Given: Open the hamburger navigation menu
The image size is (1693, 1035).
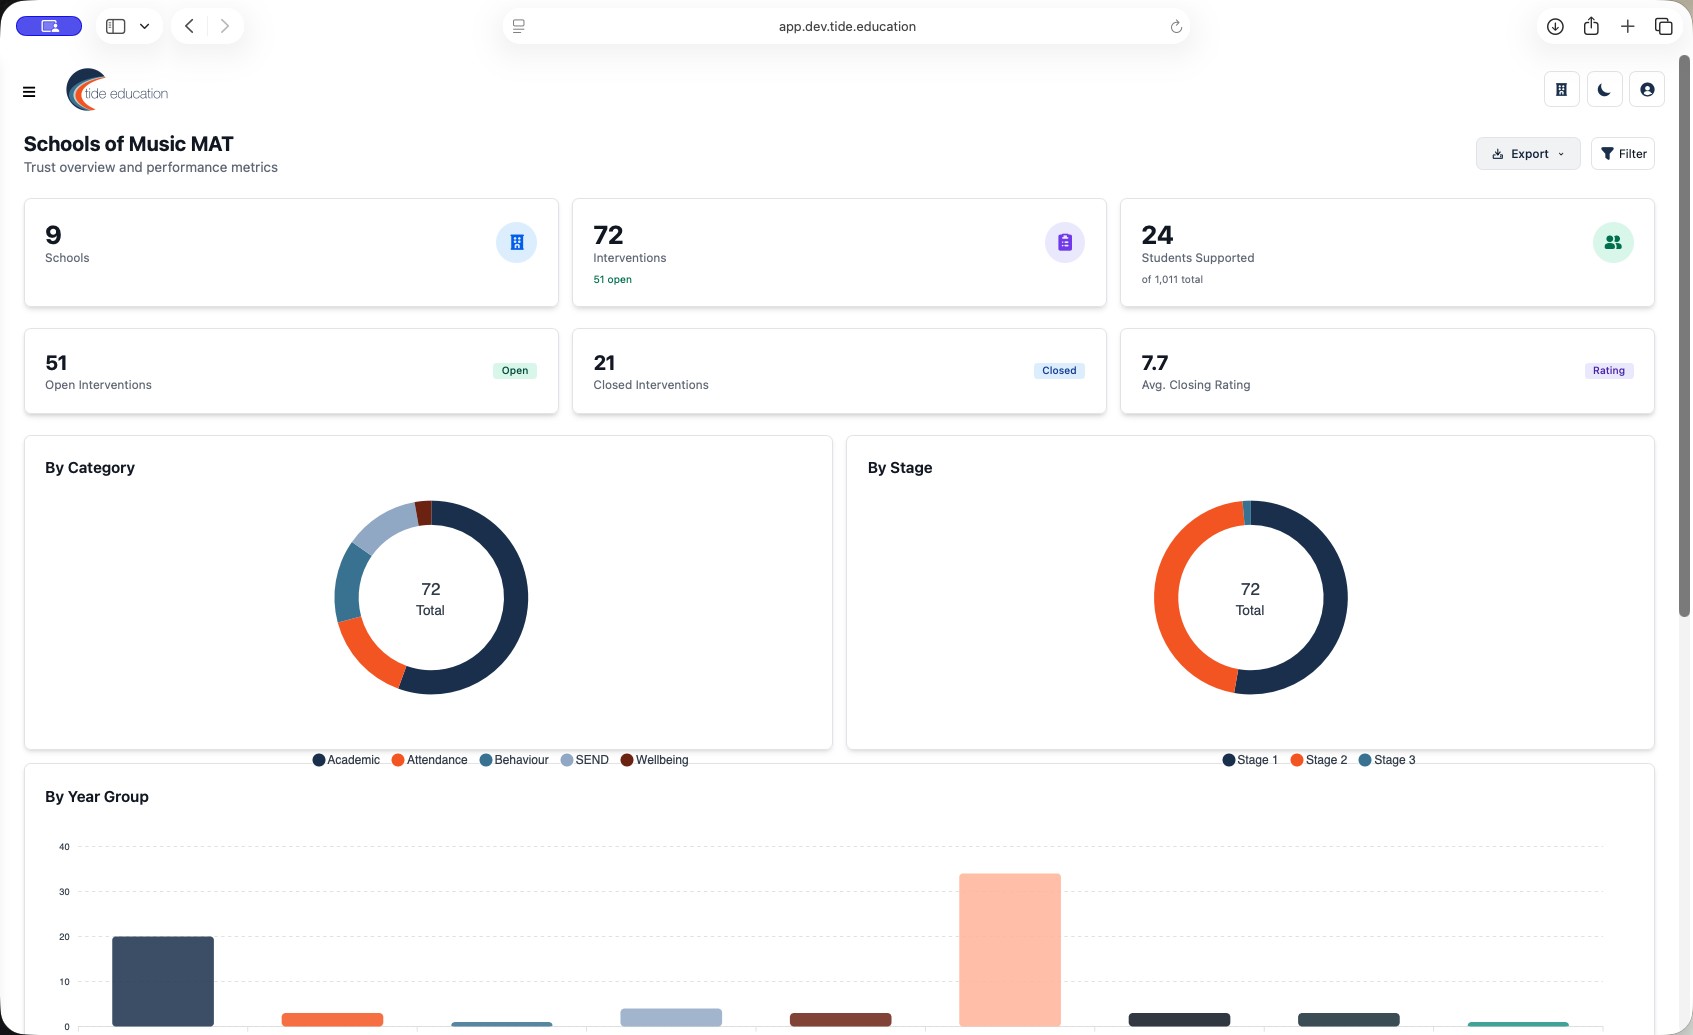Looking at the screenshot, I should tap(29, 92).
